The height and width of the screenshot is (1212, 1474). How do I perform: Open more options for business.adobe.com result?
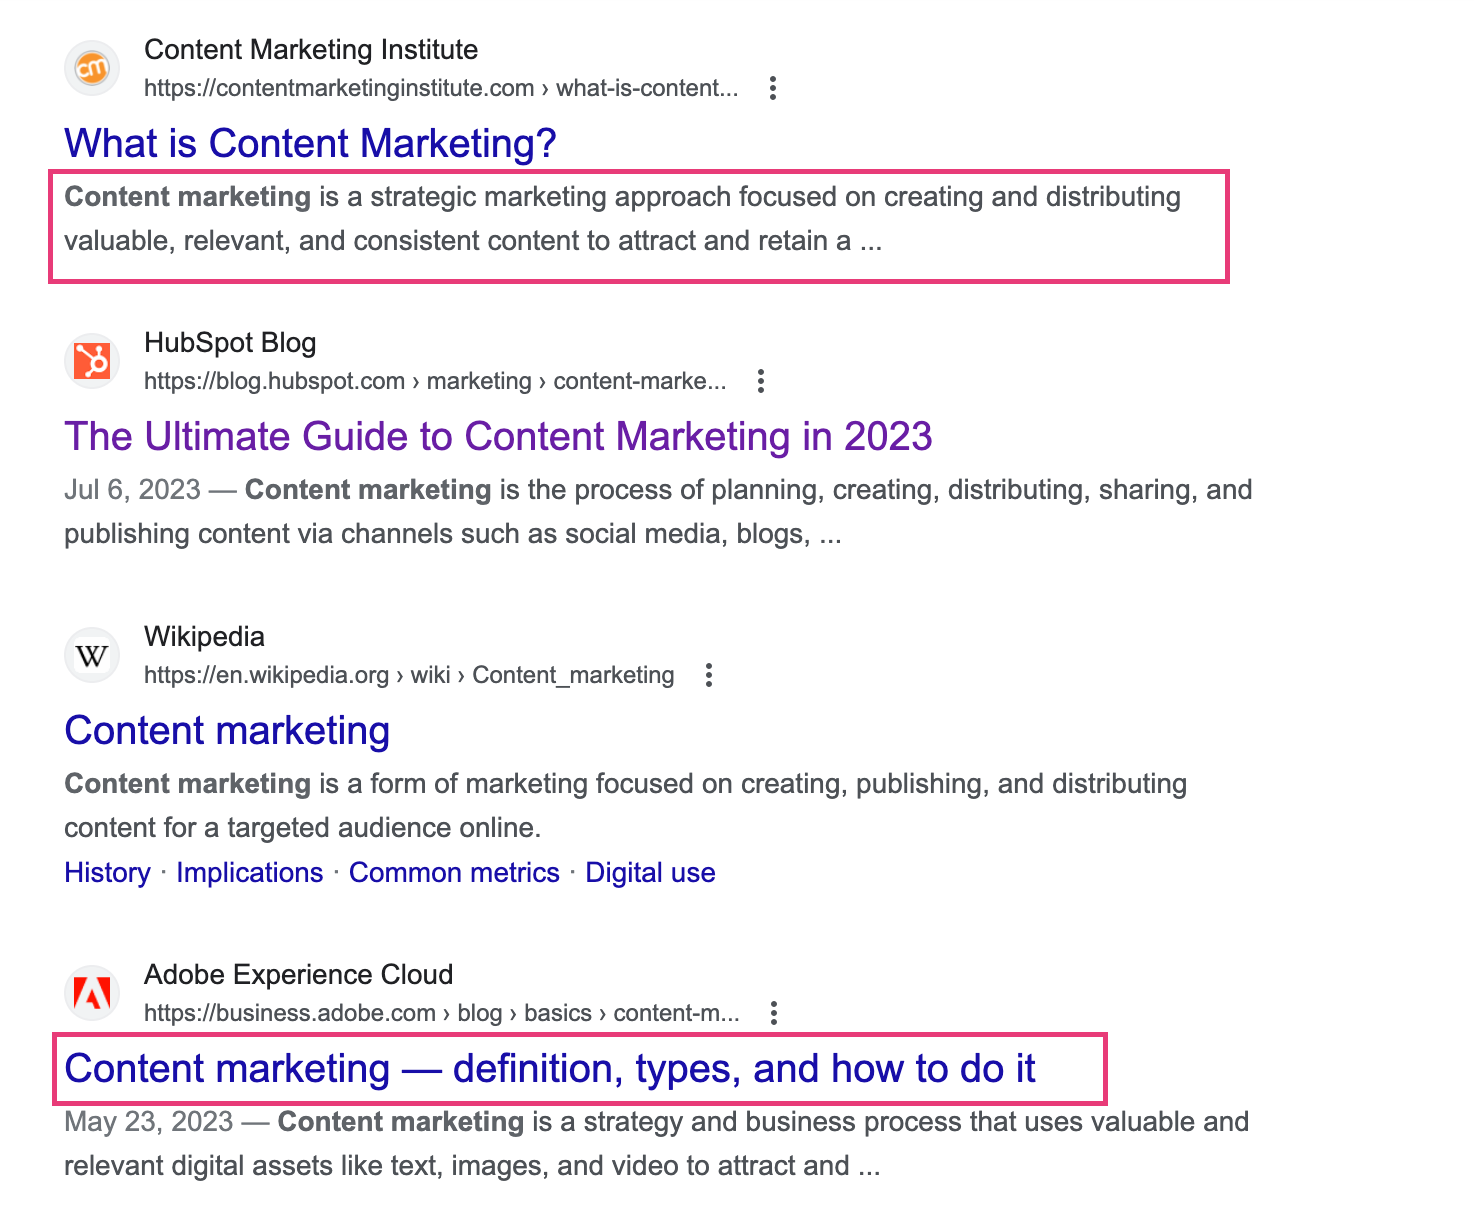click(x=773, y=1013)
